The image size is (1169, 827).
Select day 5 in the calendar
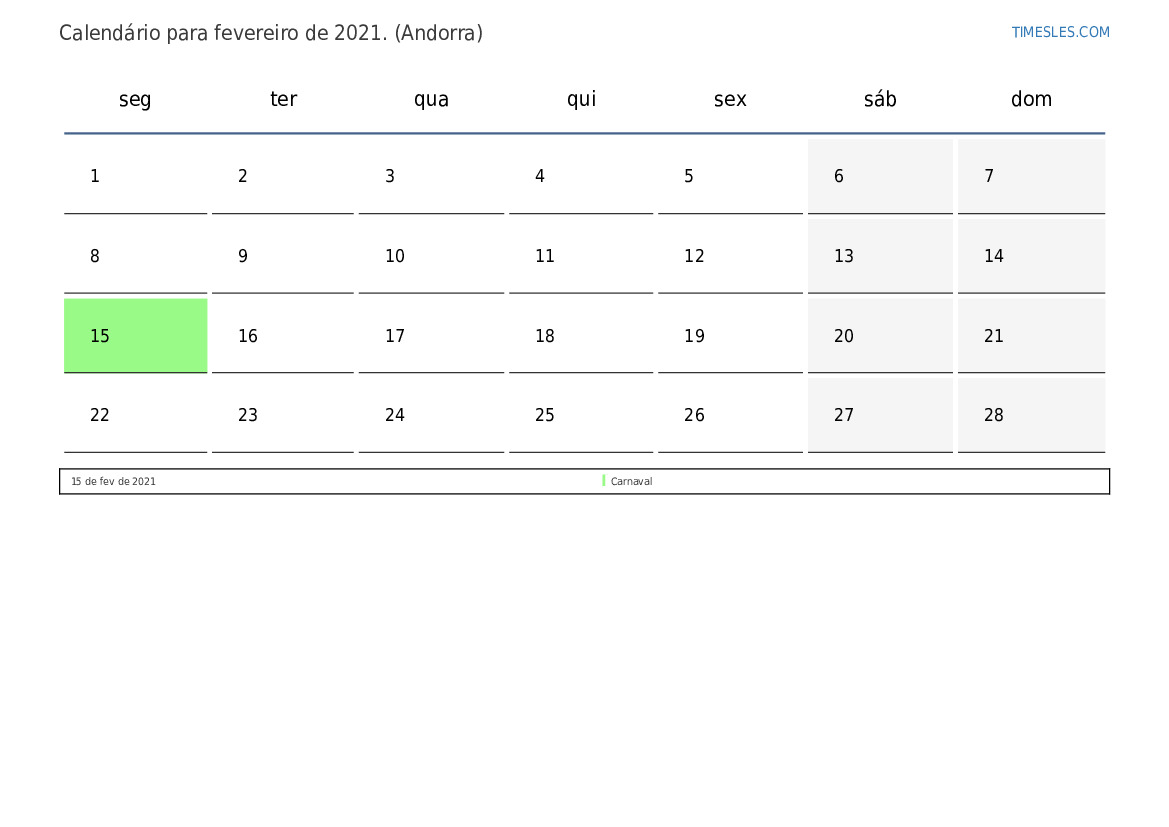[730, 177]
